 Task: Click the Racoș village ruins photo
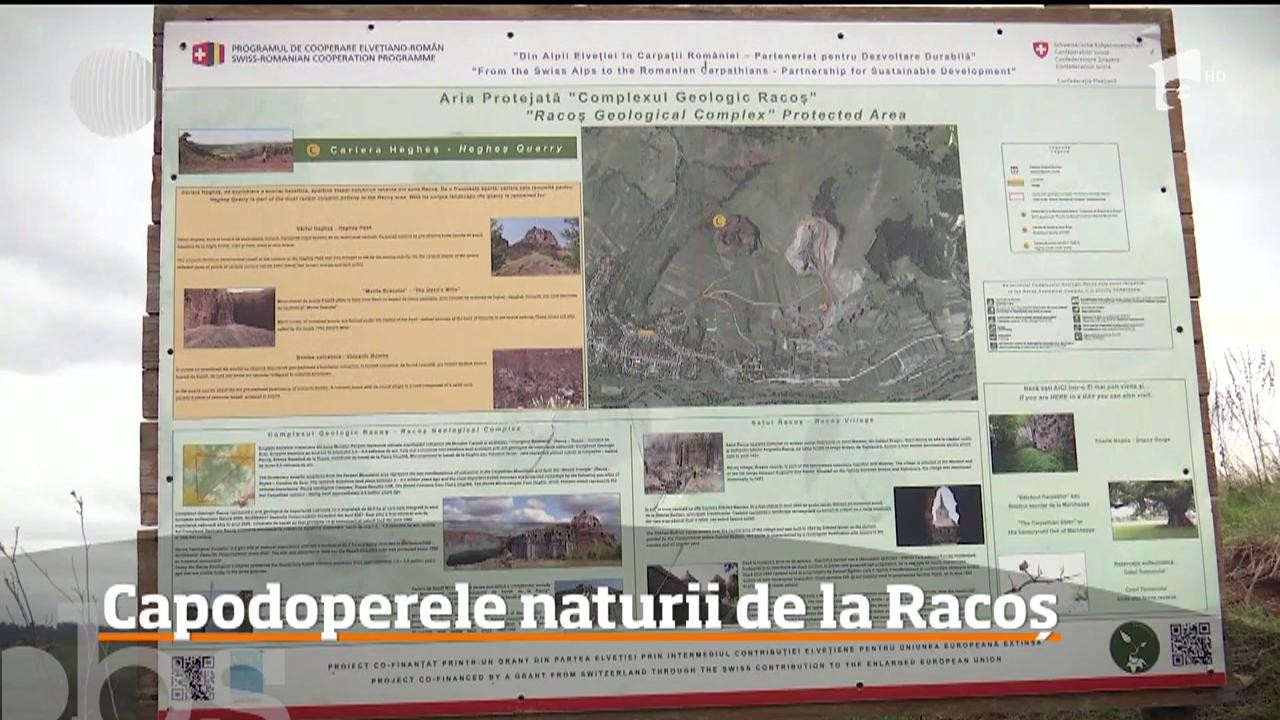pos(683,463)
